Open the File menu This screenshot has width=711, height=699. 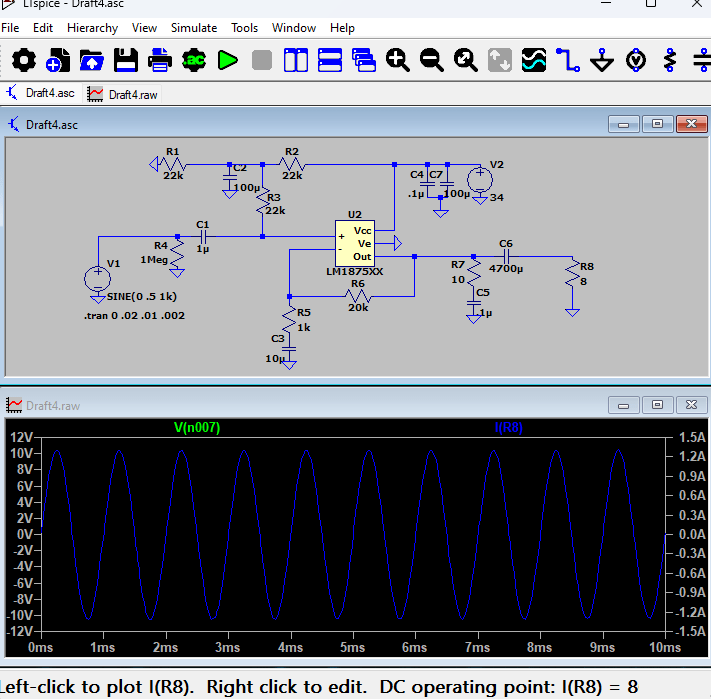10,28
